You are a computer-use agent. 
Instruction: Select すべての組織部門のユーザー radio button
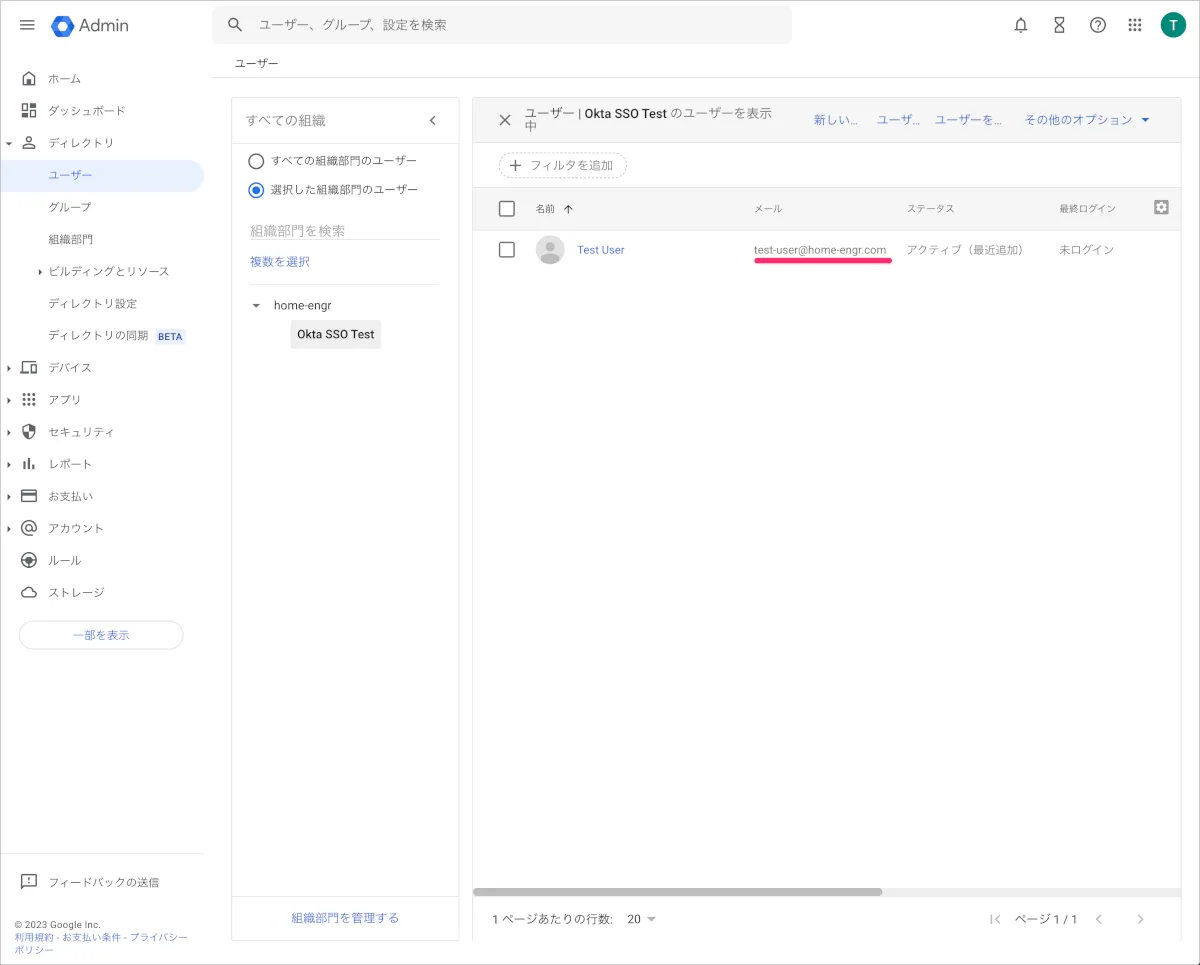coord(256,161)
